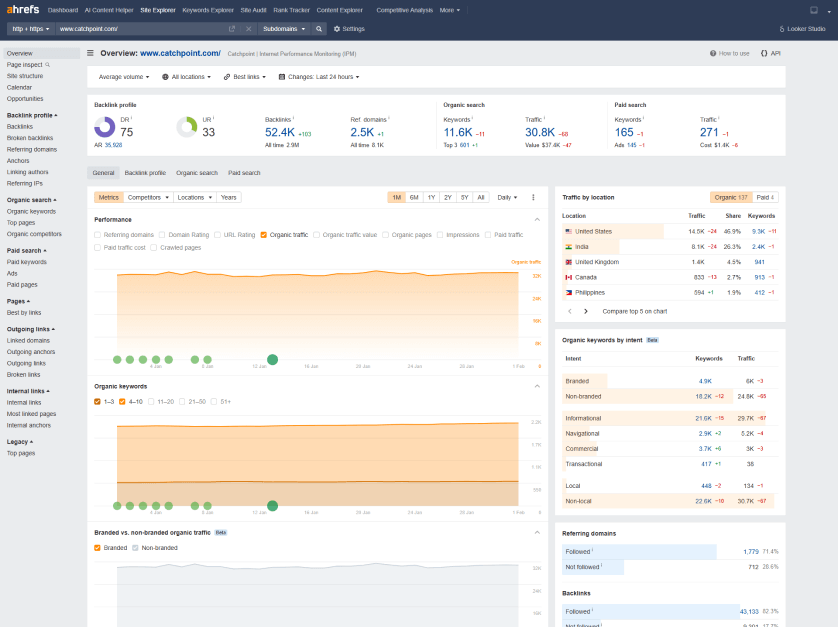Toggle the 11–20 keyword position checkbox
This screenshot has height=627, width=838.
click(150, 401)
